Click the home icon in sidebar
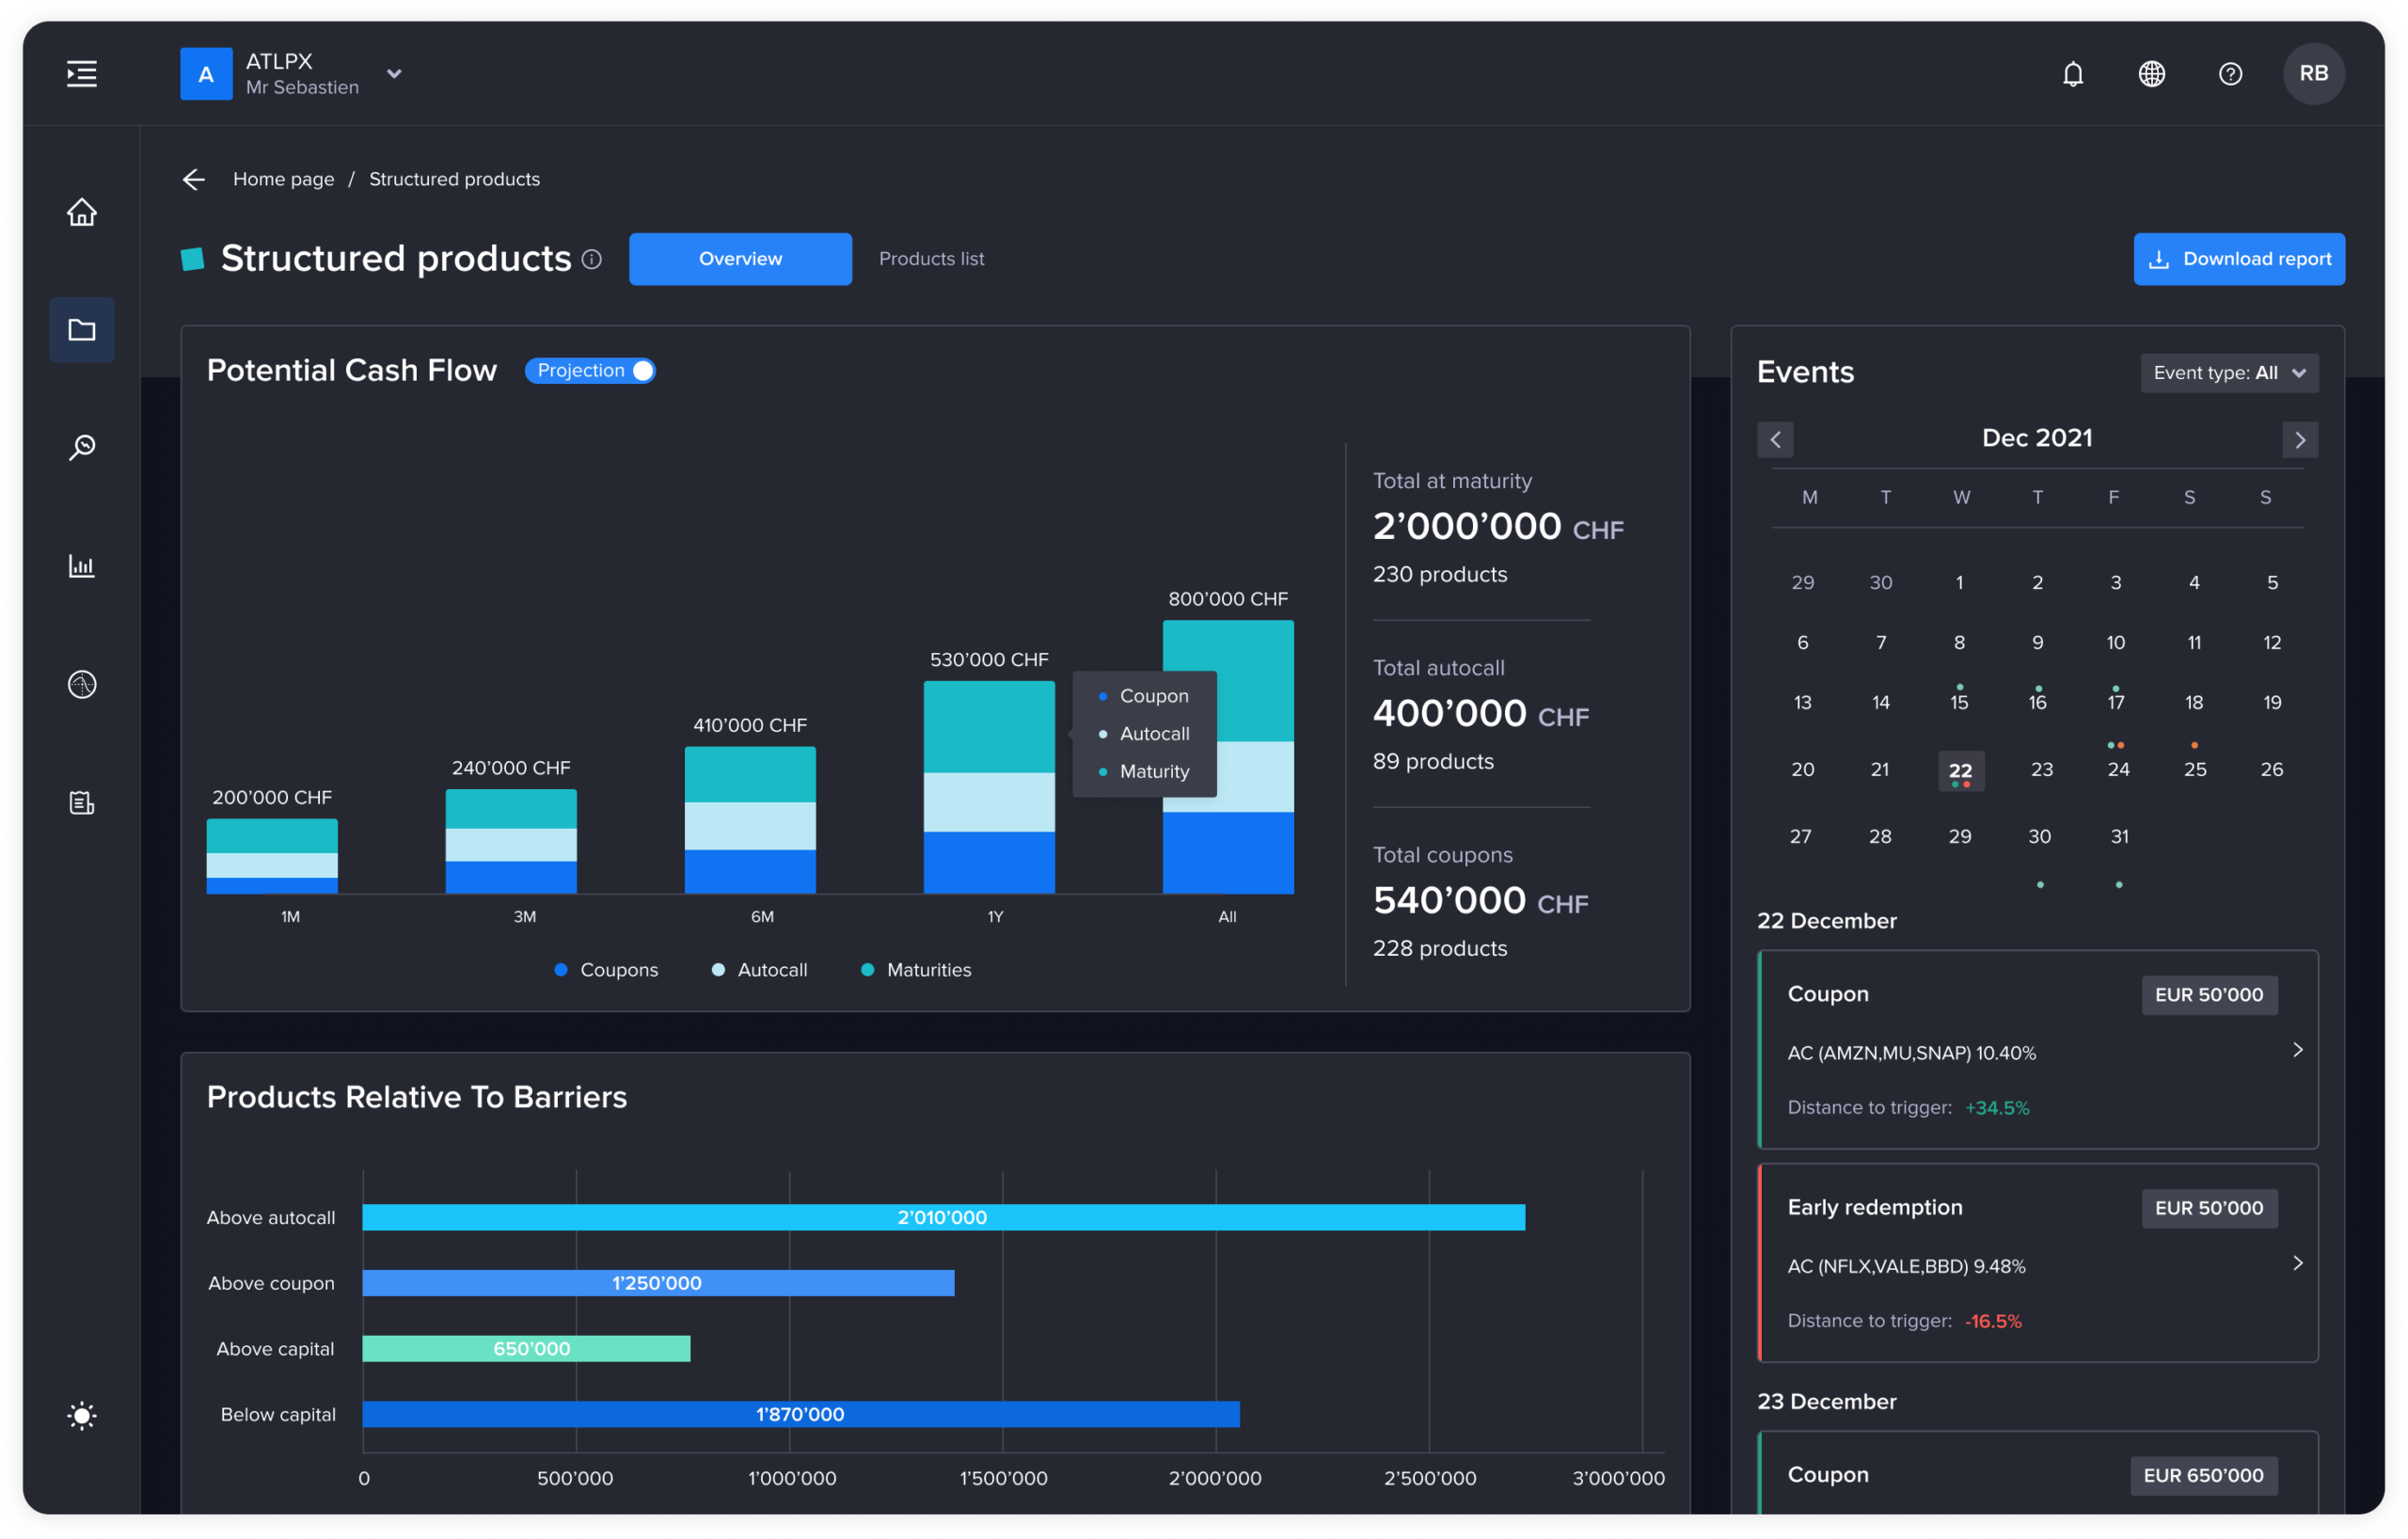The image size is (2408, 1539). pos(82,212)
